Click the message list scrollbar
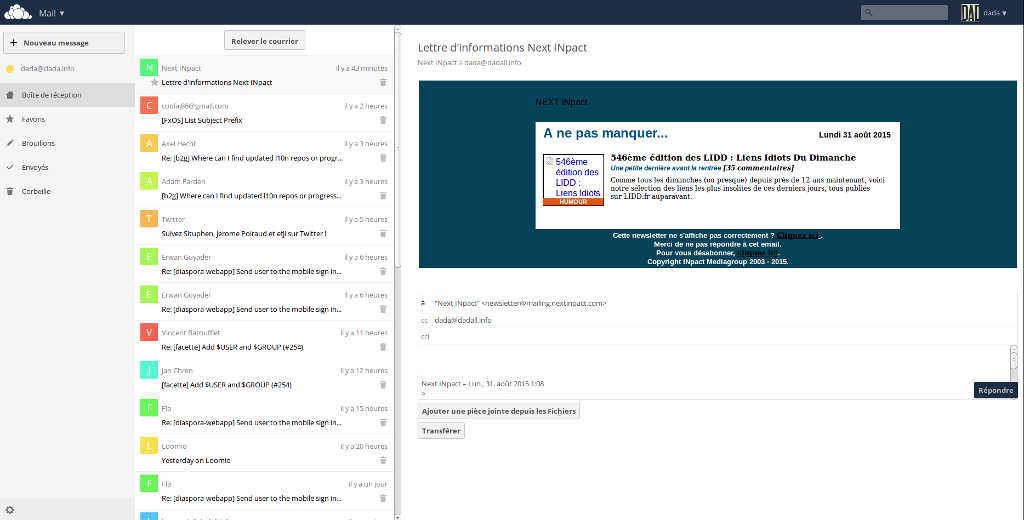 point(398,147)
